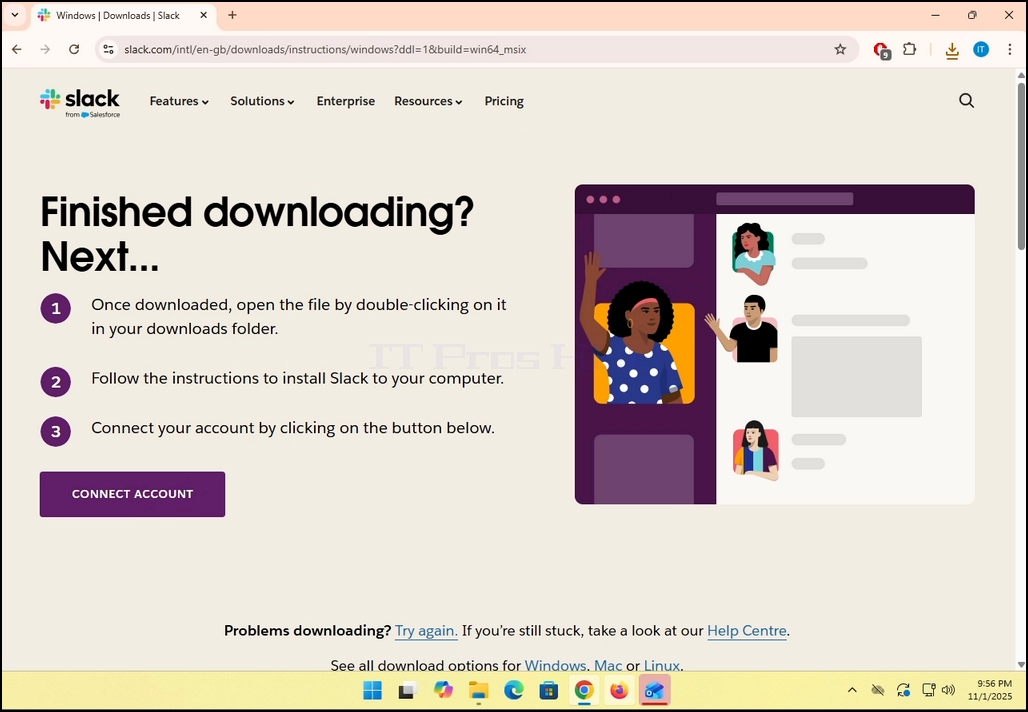View site information icon in address bar
This screenshot has width=1028, height=712.
pos(109,49)
